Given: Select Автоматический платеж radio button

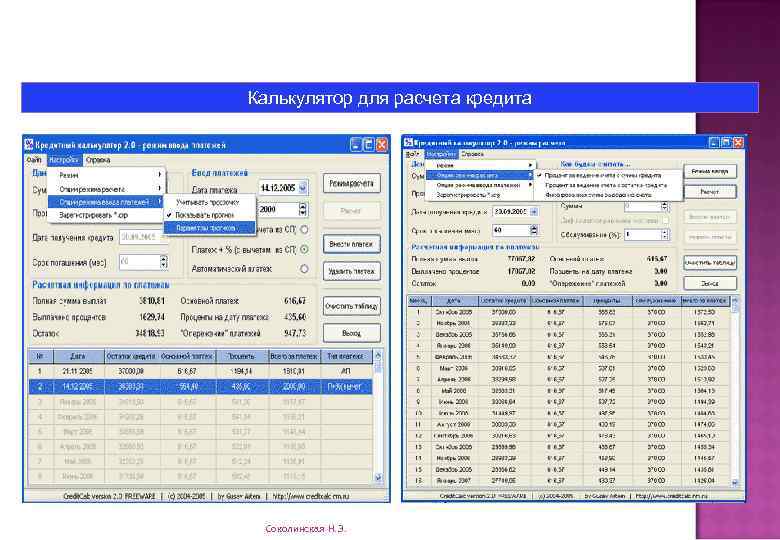Looking at the screenshot, I should pos(304,269).
